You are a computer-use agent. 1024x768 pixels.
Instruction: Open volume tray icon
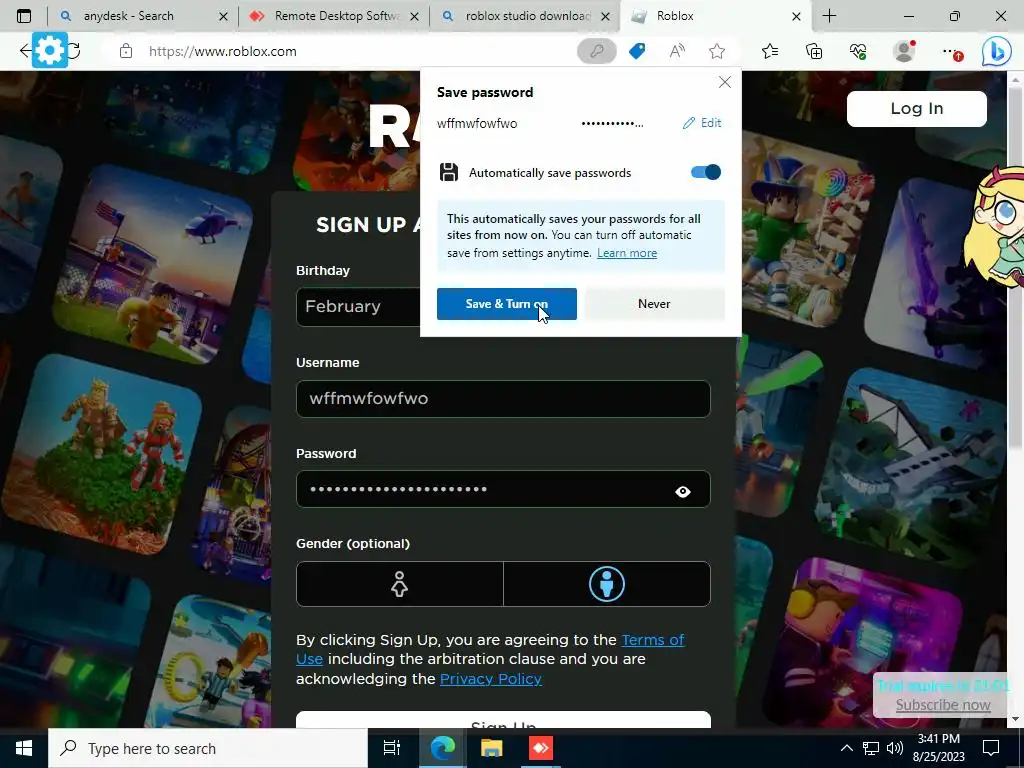[895, 748]
